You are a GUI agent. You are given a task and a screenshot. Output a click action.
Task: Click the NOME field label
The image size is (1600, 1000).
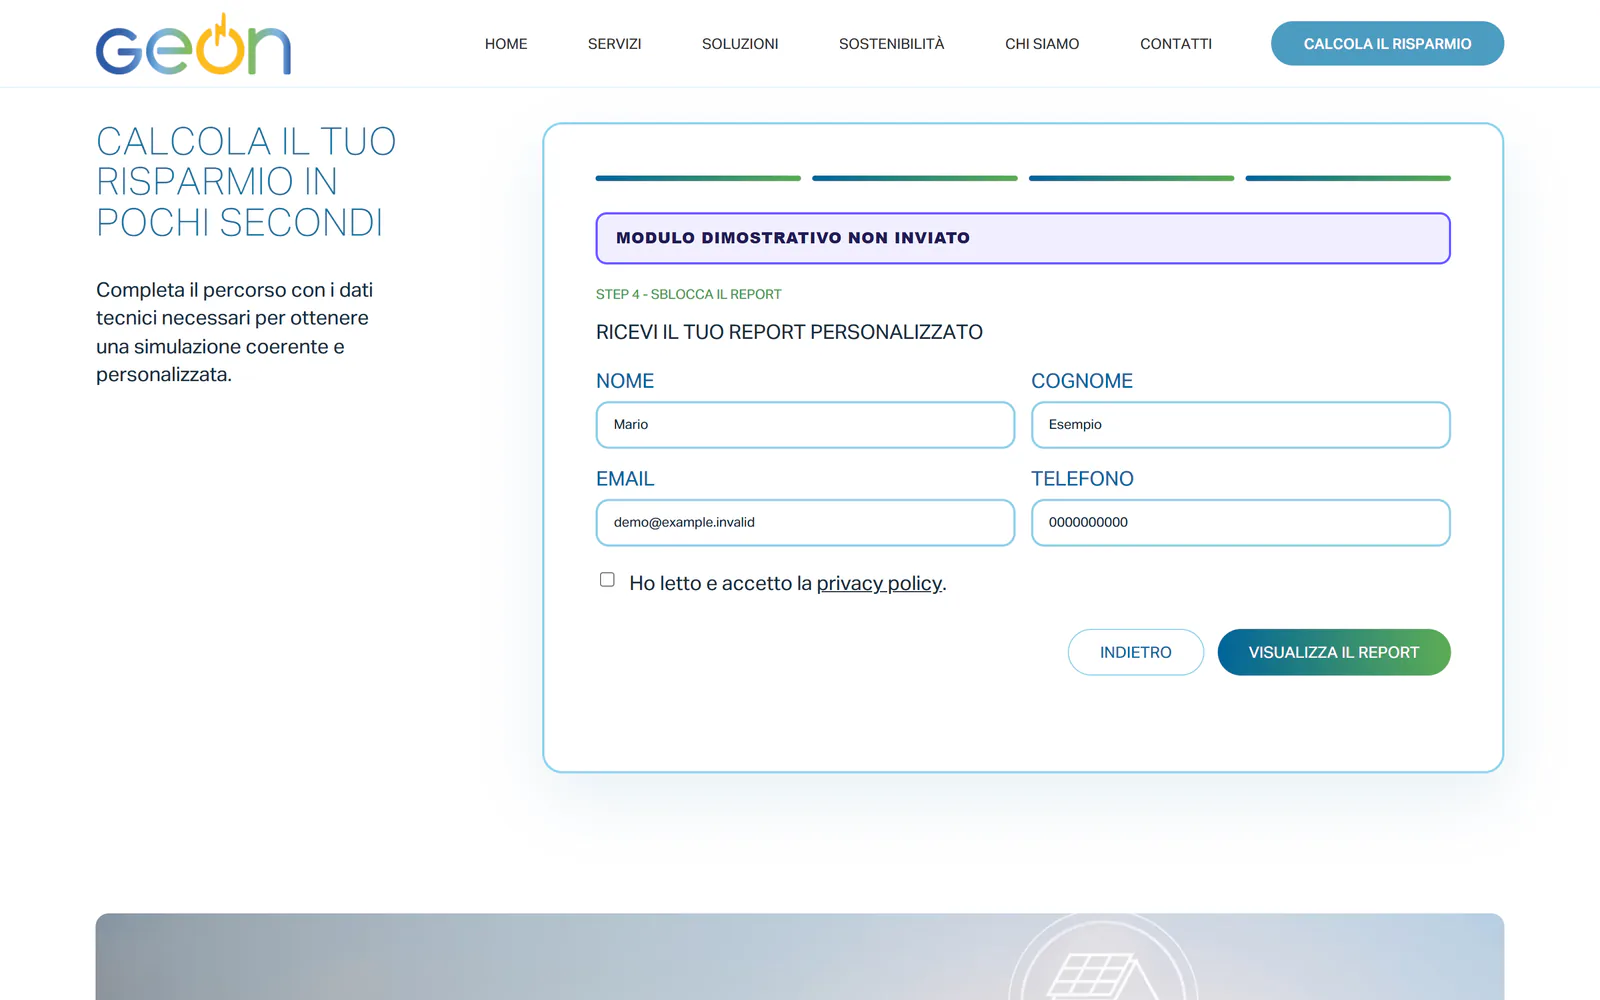coord(625,381)
